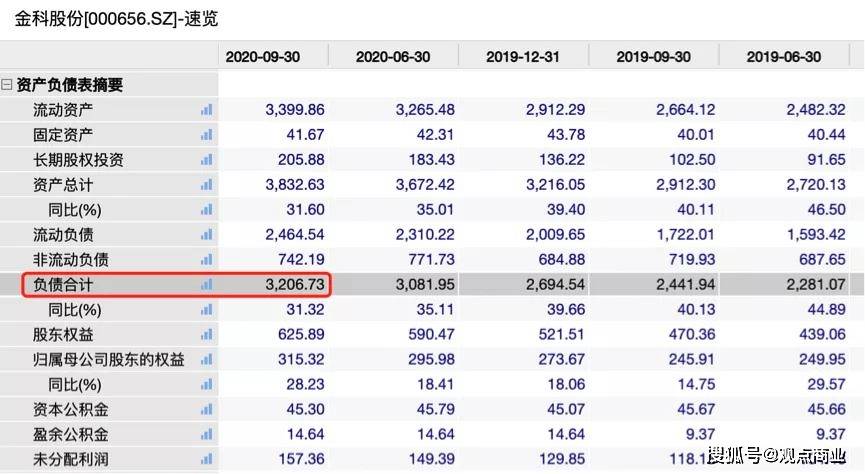
Task: Open chart icon for 股东权益 row
Action: click(x=206, y=334)
